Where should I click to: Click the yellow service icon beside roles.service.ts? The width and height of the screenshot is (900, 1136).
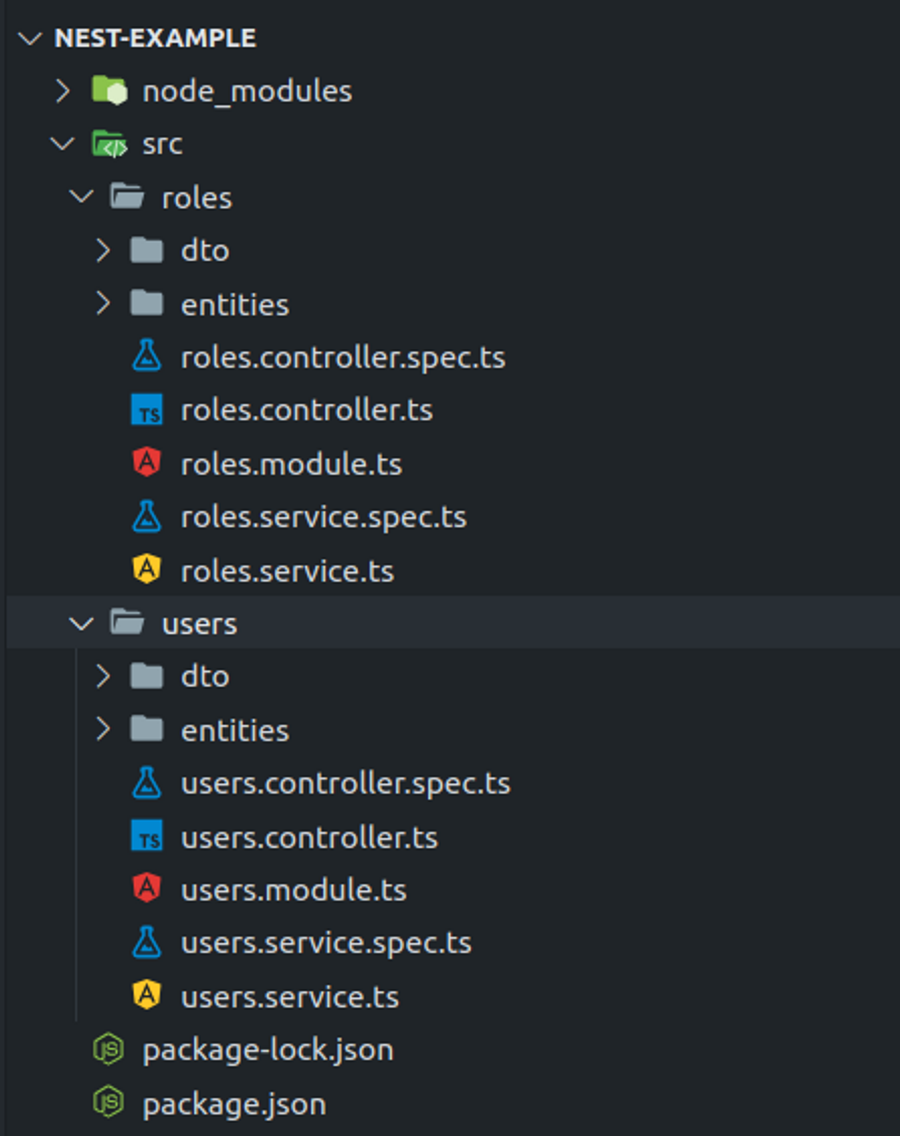tap(148, 571)
